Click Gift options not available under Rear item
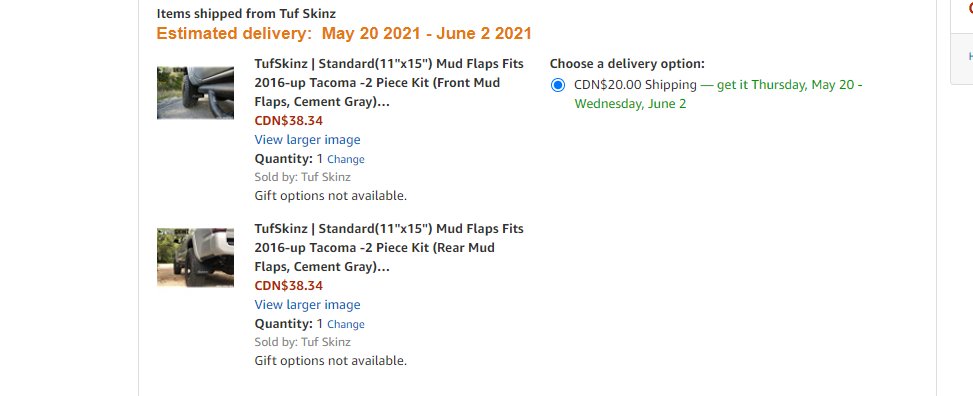 tap(331, 361)
